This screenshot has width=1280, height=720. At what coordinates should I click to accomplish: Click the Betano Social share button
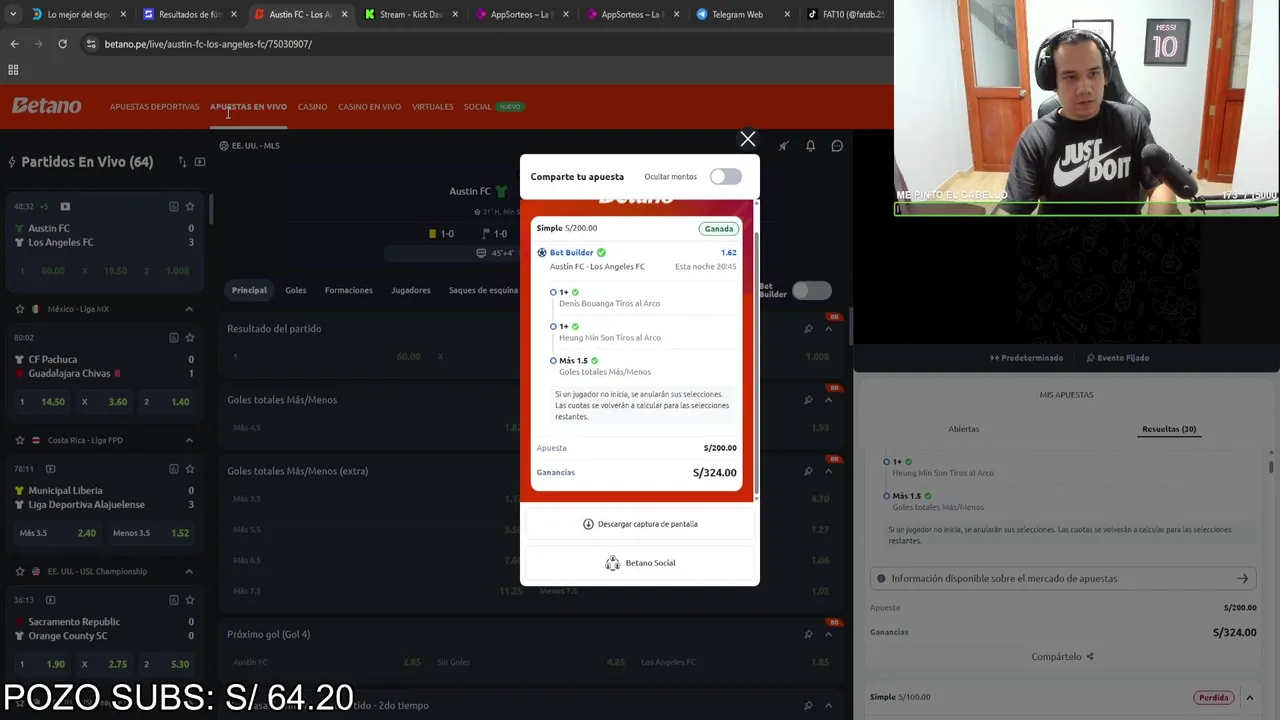640,563
